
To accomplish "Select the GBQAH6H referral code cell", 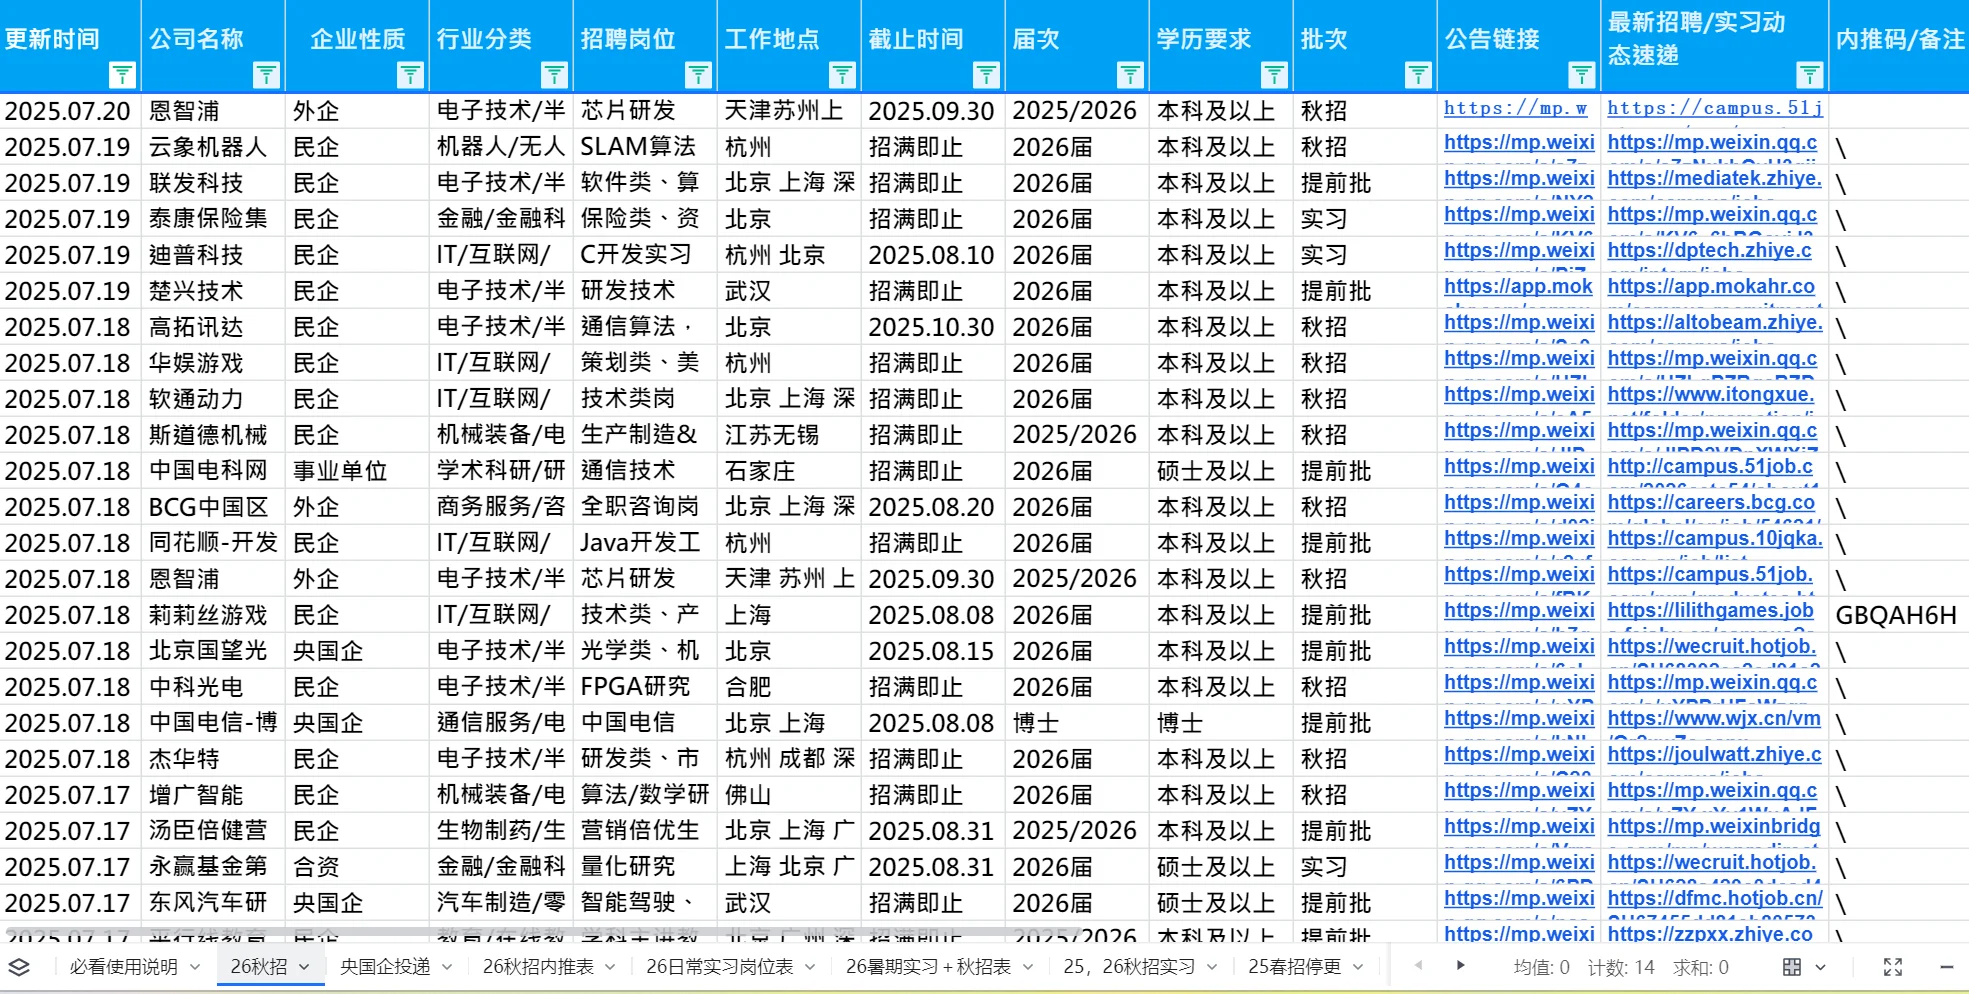I will tap(1898, 615).
